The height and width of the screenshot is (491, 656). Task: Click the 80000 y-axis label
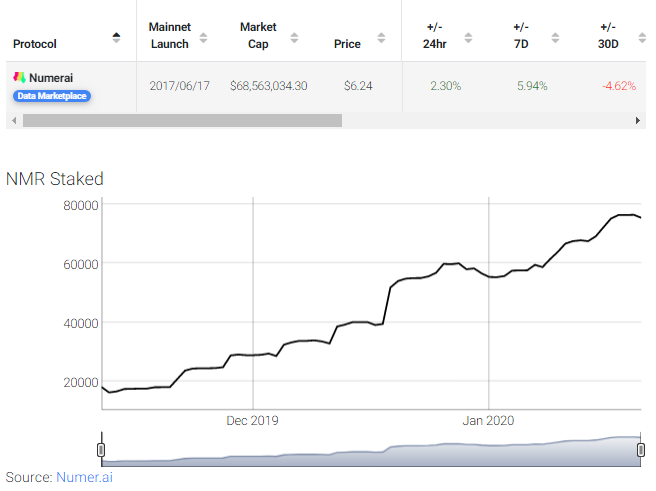[81, 205]
